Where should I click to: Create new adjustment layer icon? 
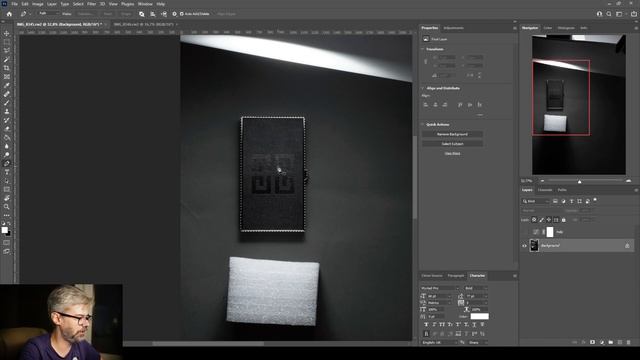click(602, 342)
